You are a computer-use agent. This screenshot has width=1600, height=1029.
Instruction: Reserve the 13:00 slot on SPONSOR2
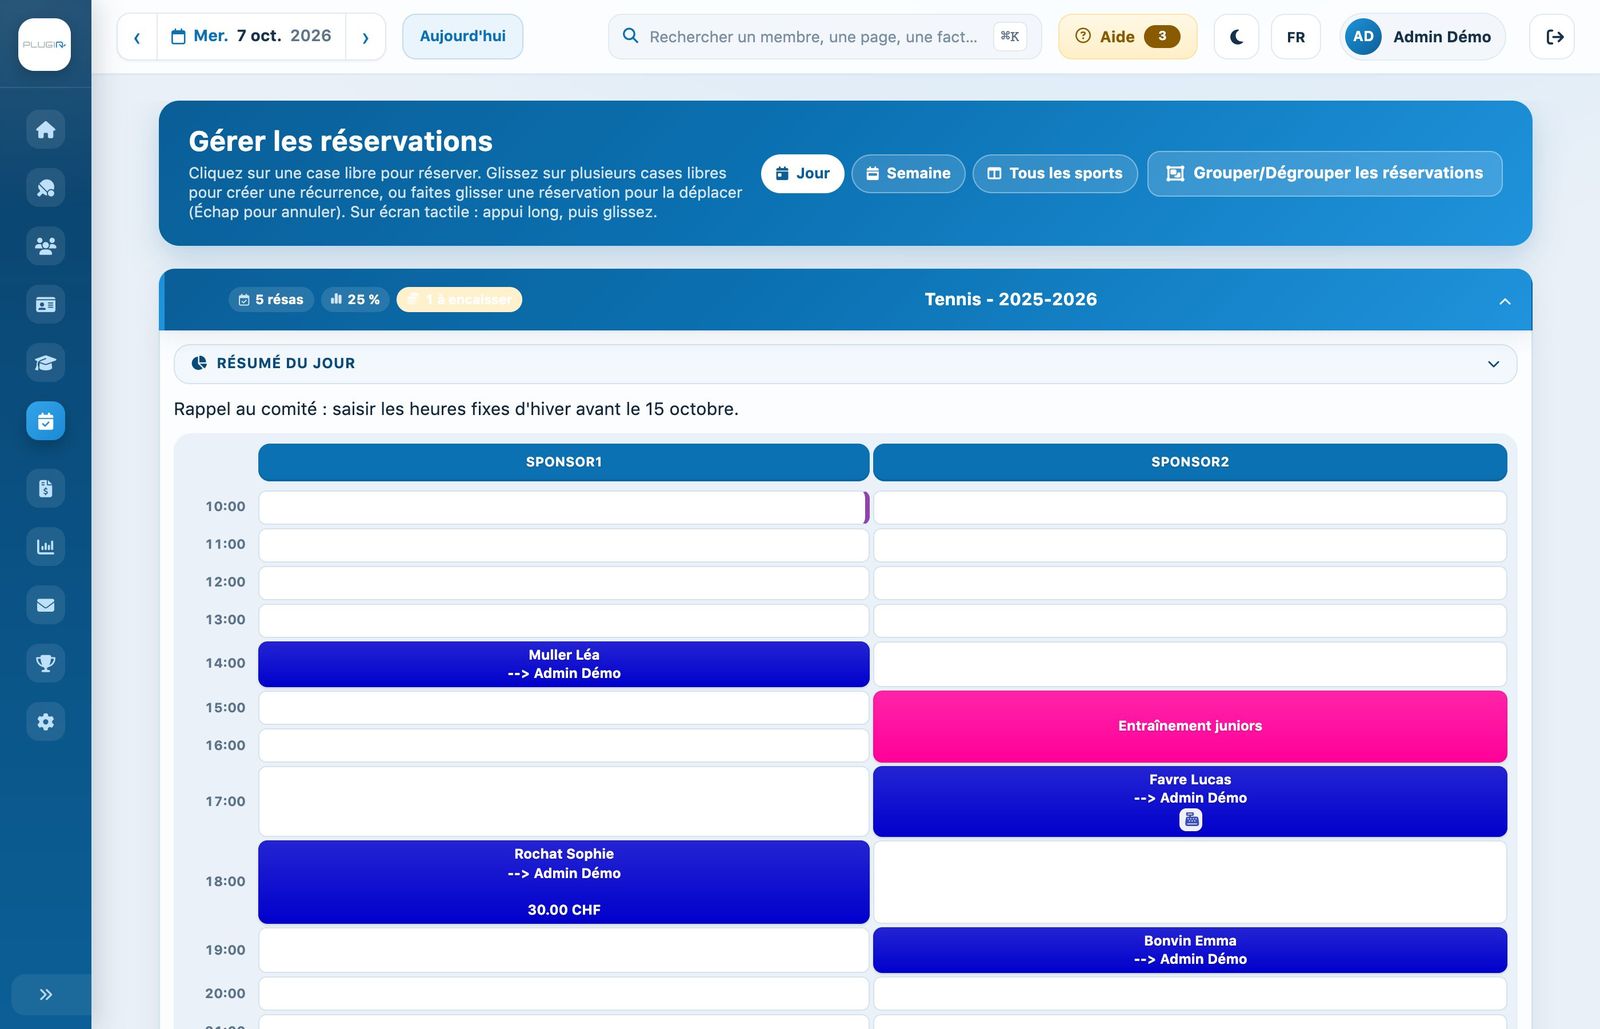coord(1190,620)
